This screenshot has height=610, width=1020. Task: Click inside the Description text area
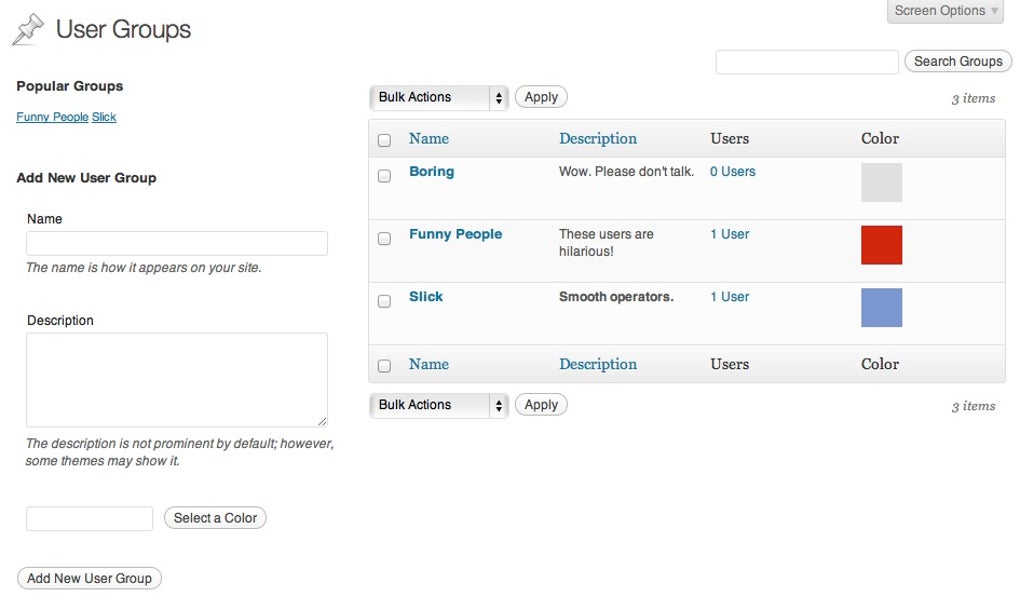click(176, 378)
